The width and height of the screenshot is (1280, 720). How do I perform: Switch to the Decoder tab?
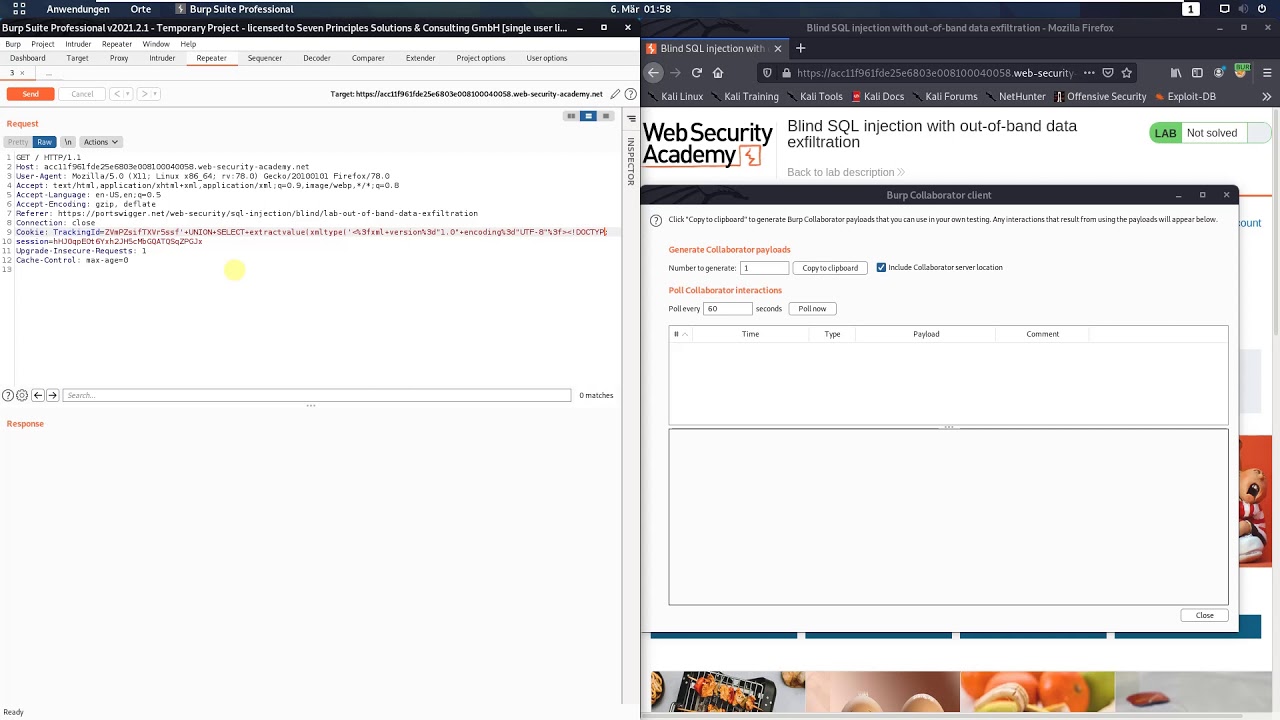pyautogui.click(x=317, y=58)
